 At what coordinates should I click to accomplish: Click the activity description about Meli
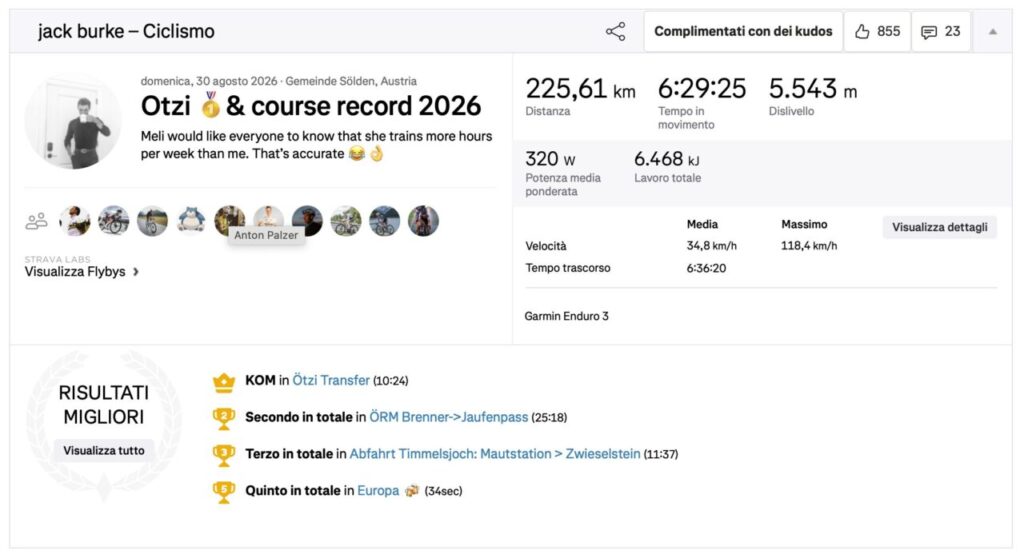coord(316,145)
